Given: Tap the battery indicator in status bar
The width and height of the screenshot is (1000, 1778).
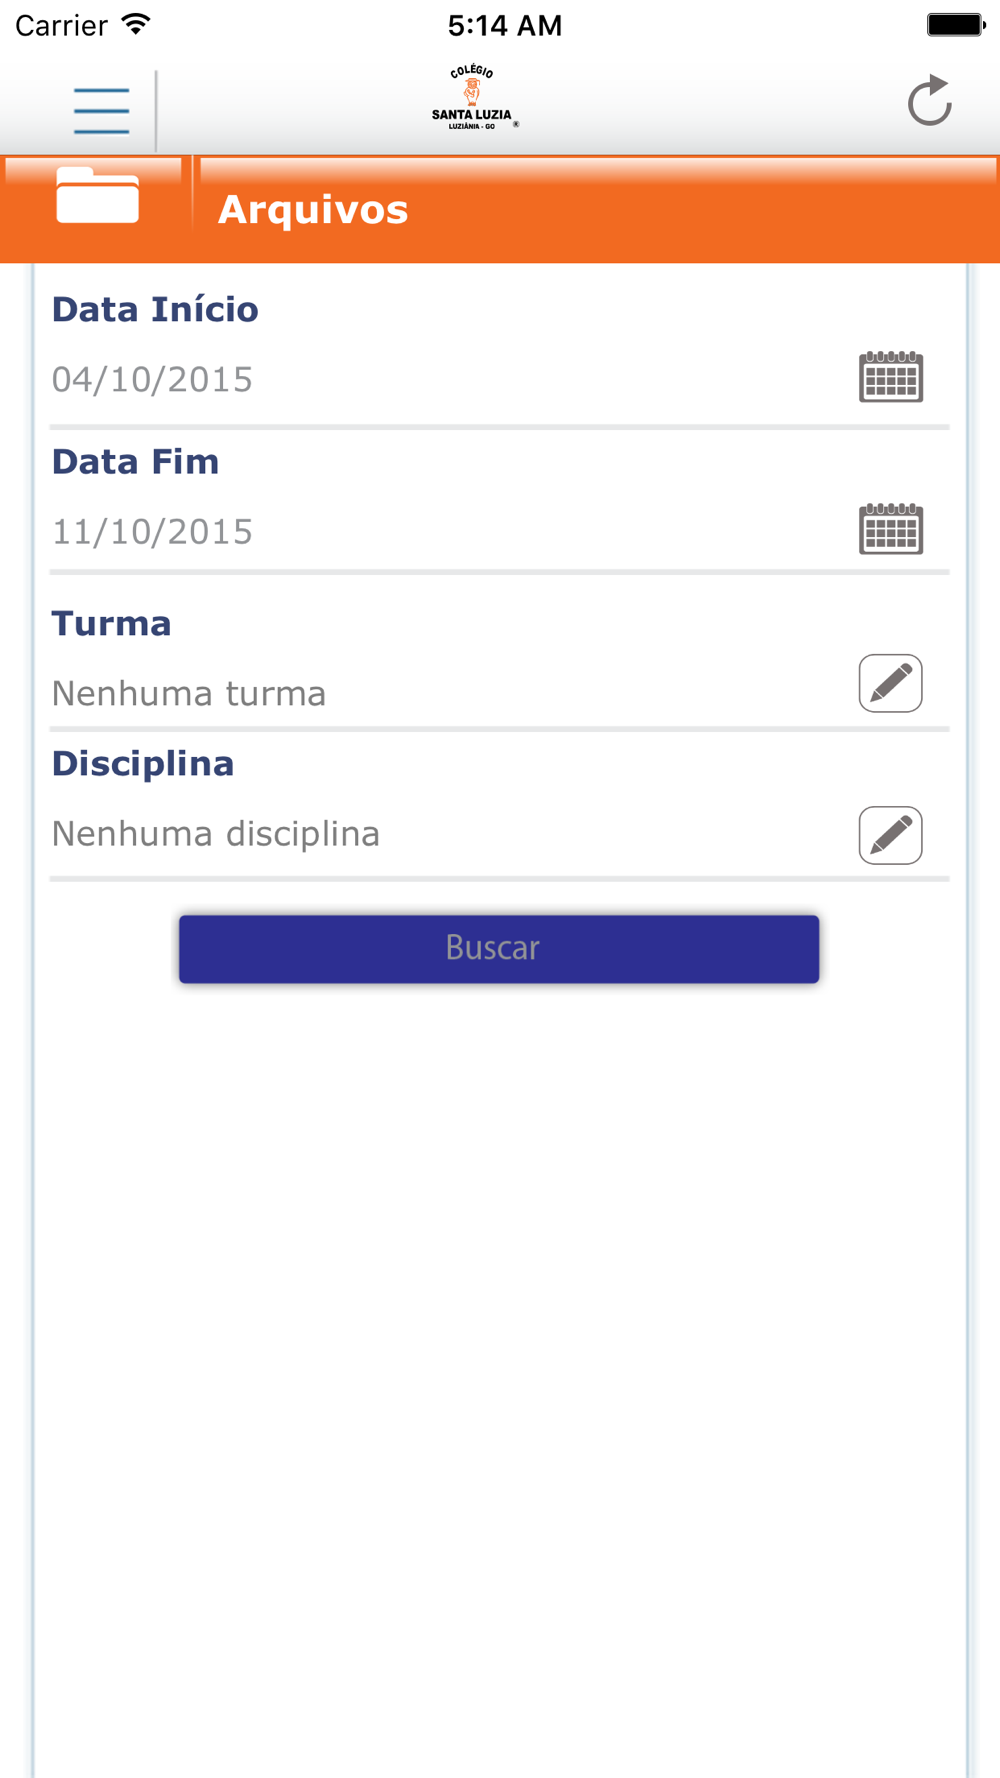Looking at the screenshot, I should click(x=956, y=25).
